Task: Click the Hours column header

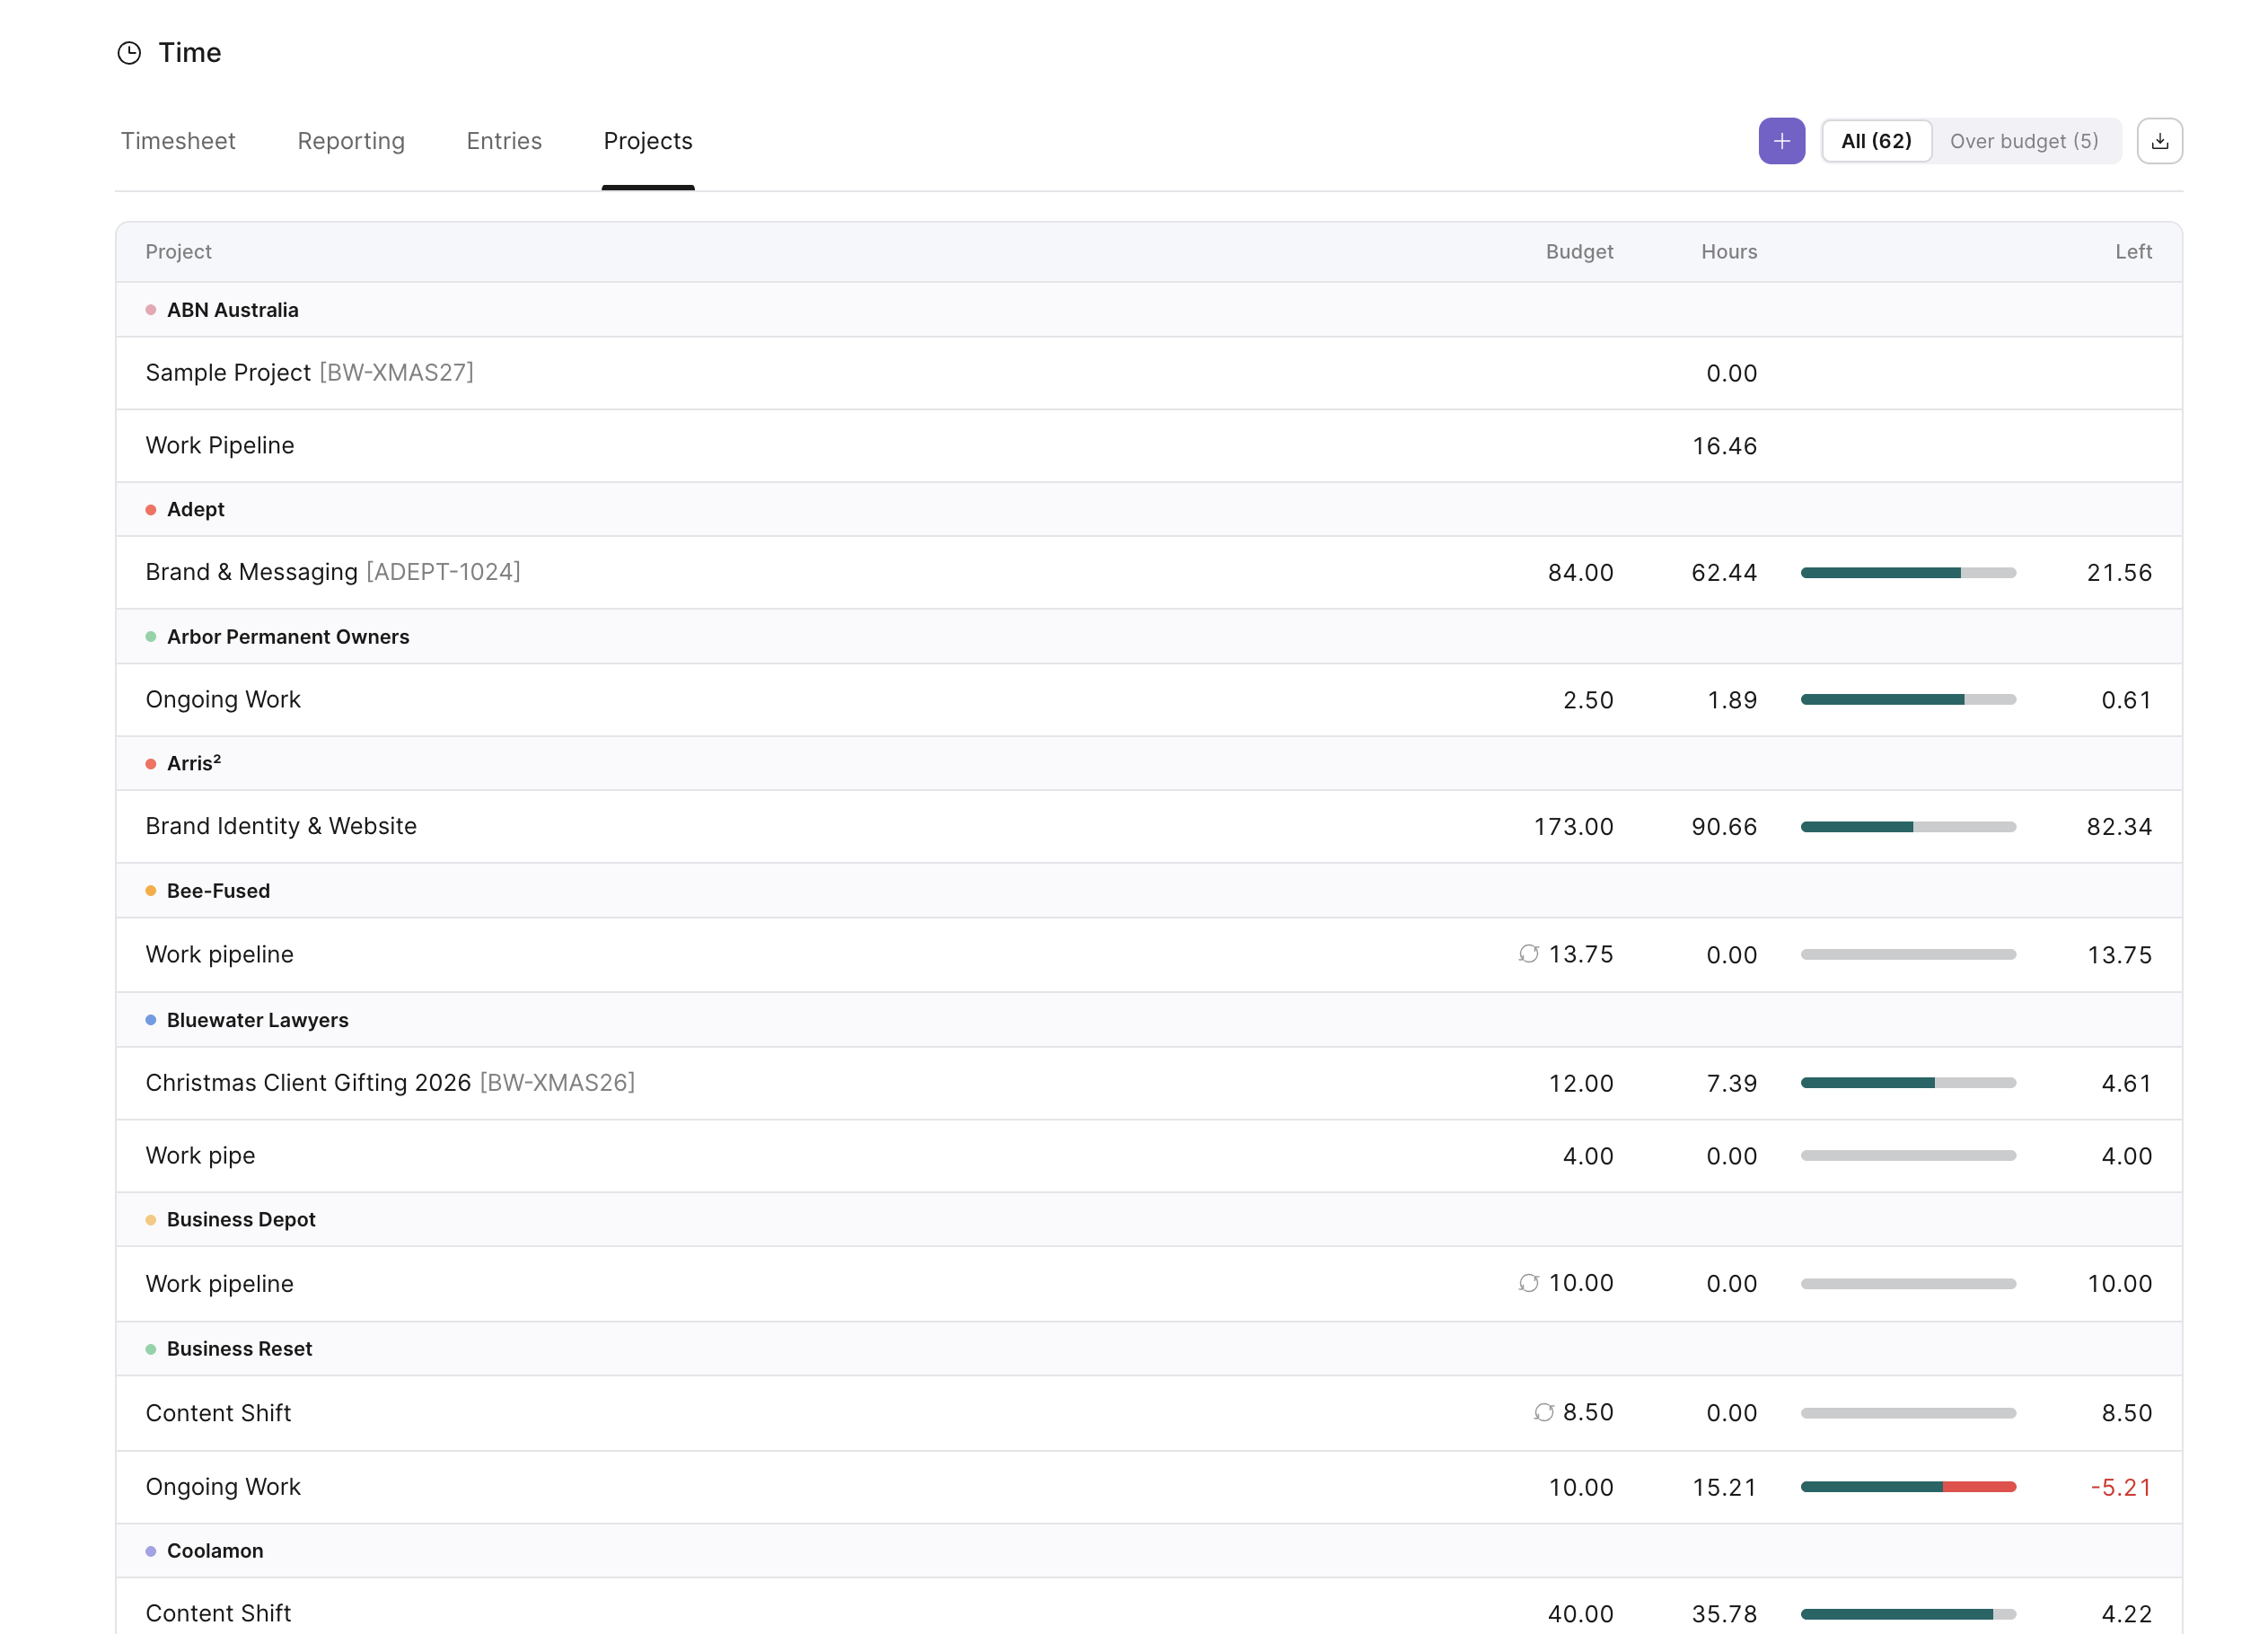Action: tap(1728, 252)
